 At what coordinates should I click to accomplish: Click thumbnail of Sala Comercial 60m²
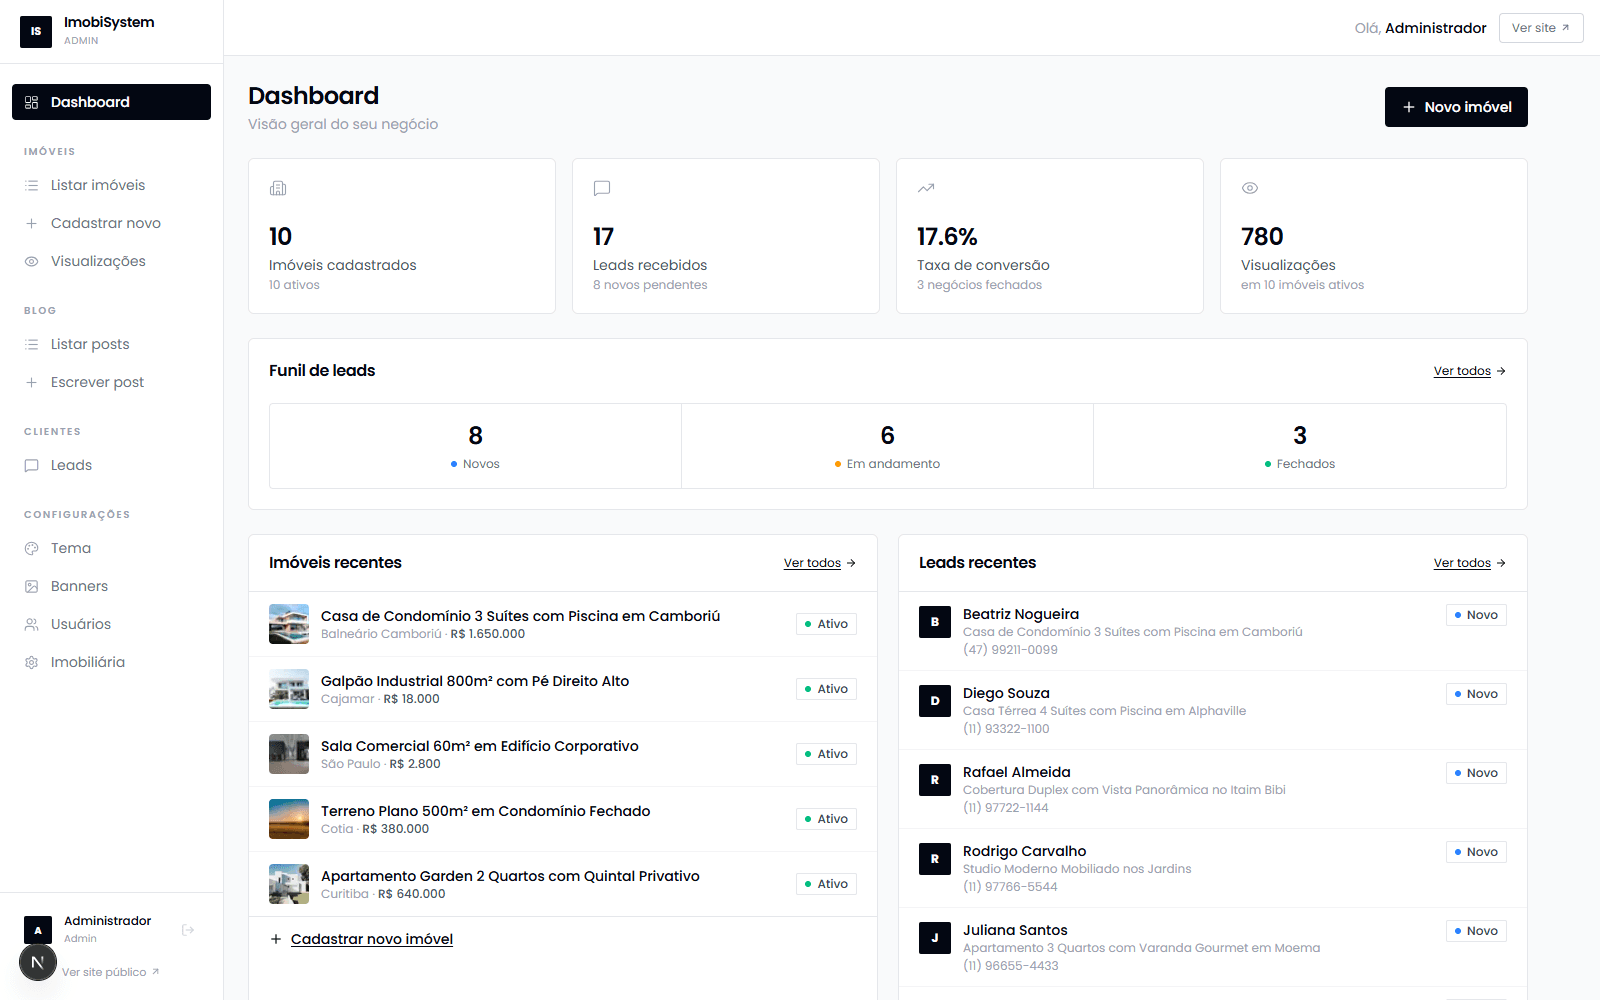pos(289,754)
